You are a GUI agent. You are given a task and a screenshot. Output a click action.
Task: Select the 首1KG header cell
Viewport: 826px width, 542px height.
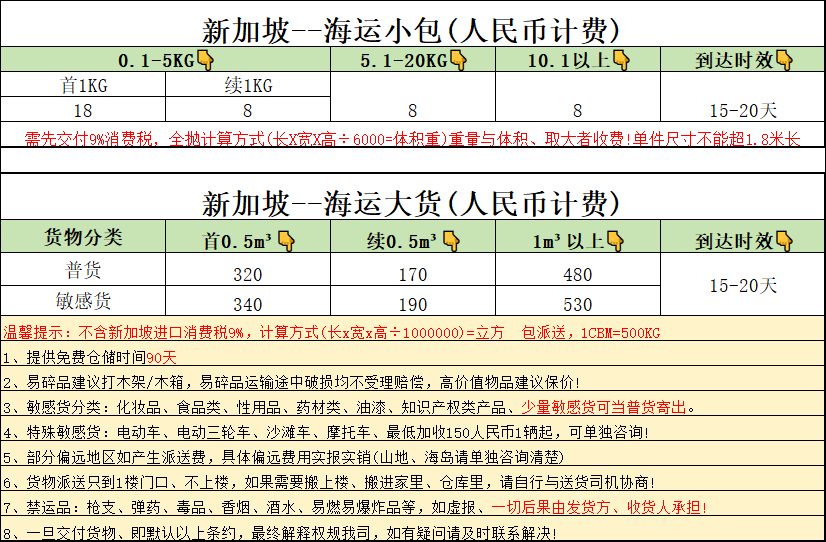pos(83,85)
